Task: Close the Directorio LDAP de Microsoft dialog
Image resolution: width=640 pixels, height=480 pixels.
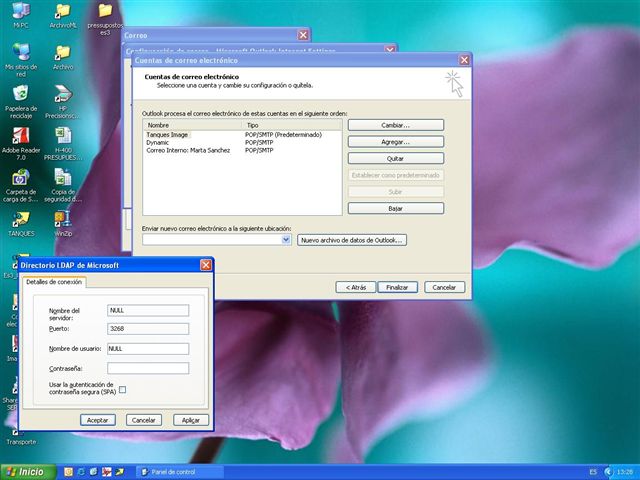Action: point(206,265)
